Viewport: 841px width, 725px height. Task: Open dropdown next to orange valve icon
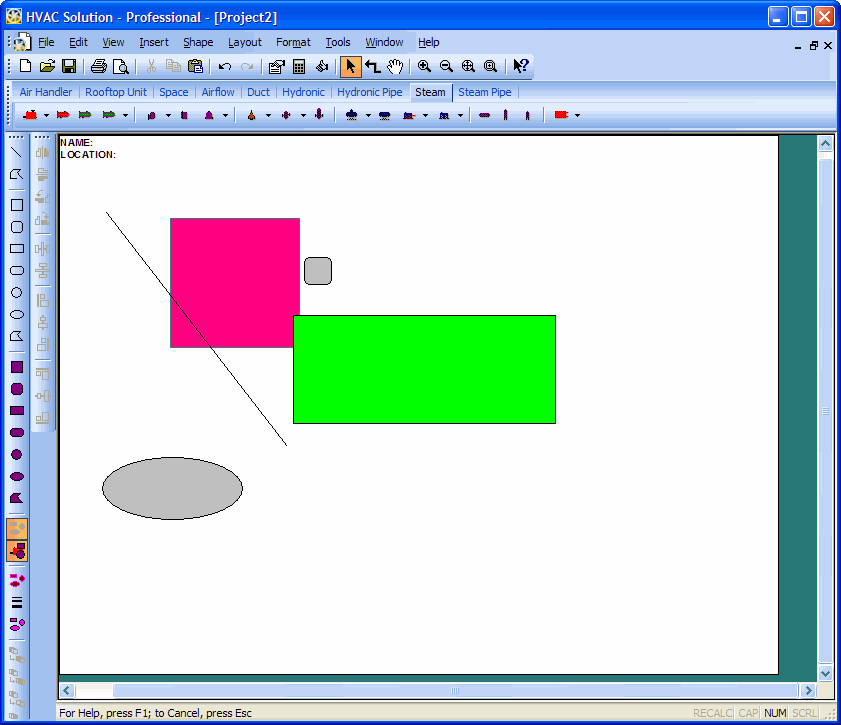tap(268, 115)
